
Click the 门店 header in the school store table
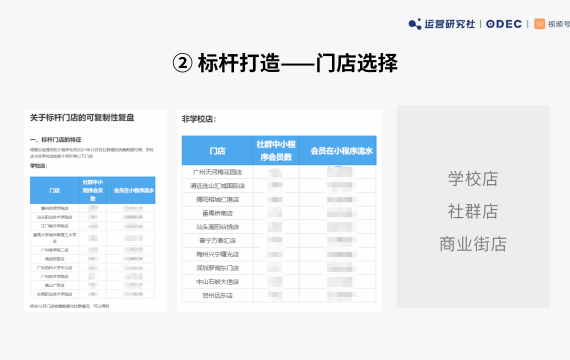tap(55, 190)
